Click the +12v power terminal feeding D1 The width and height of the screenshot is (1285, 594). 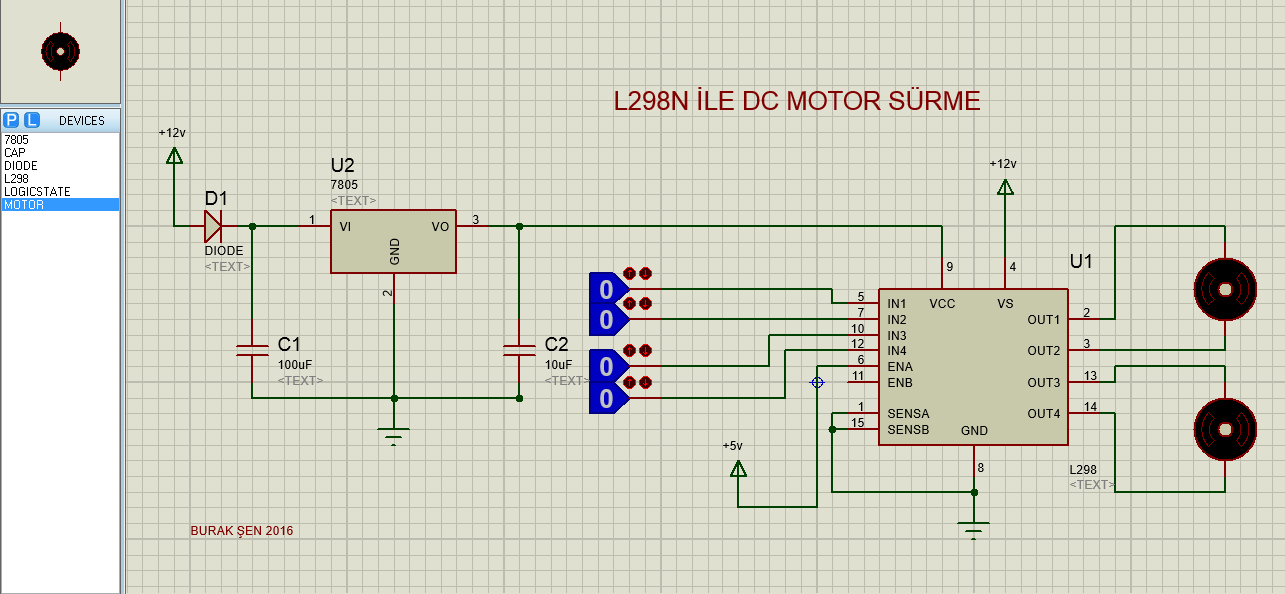click(x=174, y=155)
